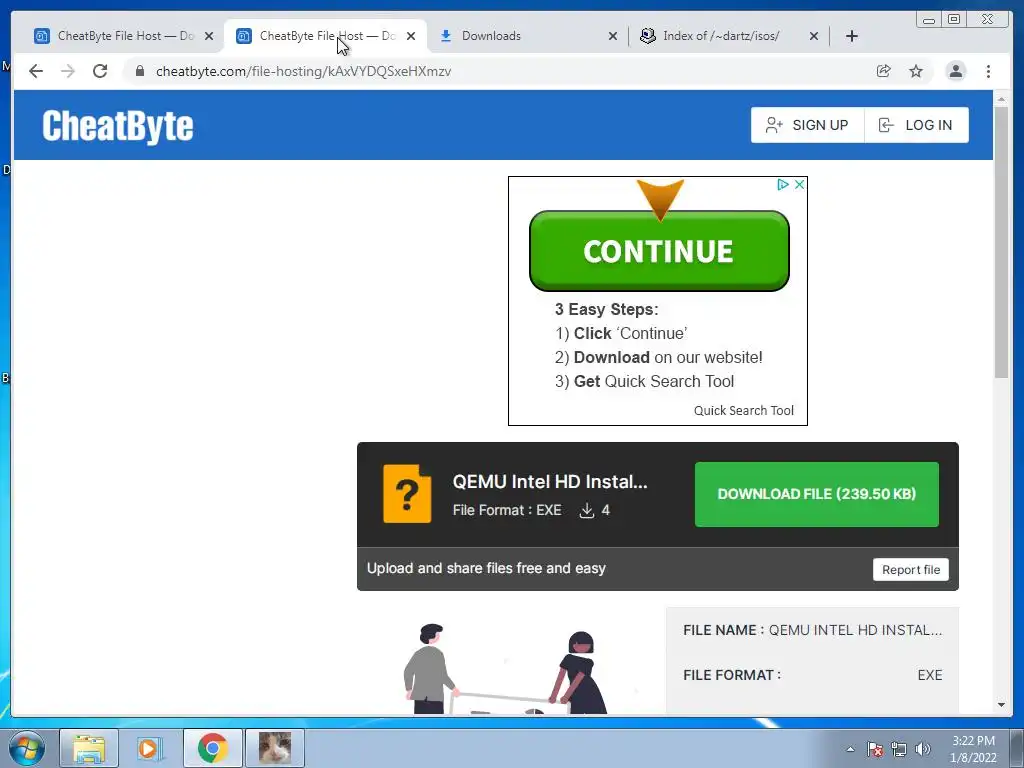Click the Action Center flag icon

pyautogui.click(x=875, y=749)
